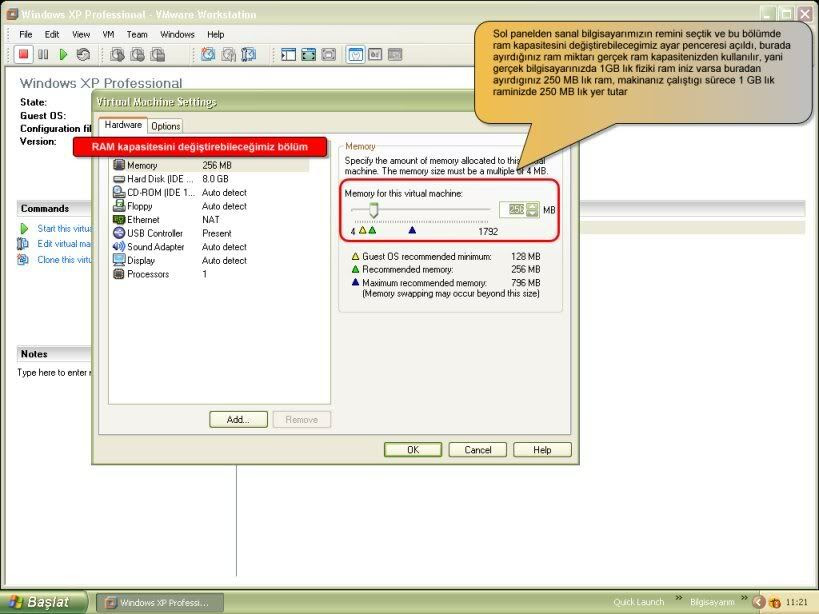This screenshot has height=614, width=819.
Task: Select the CD-ROM device icon
Action: (119, 192)
